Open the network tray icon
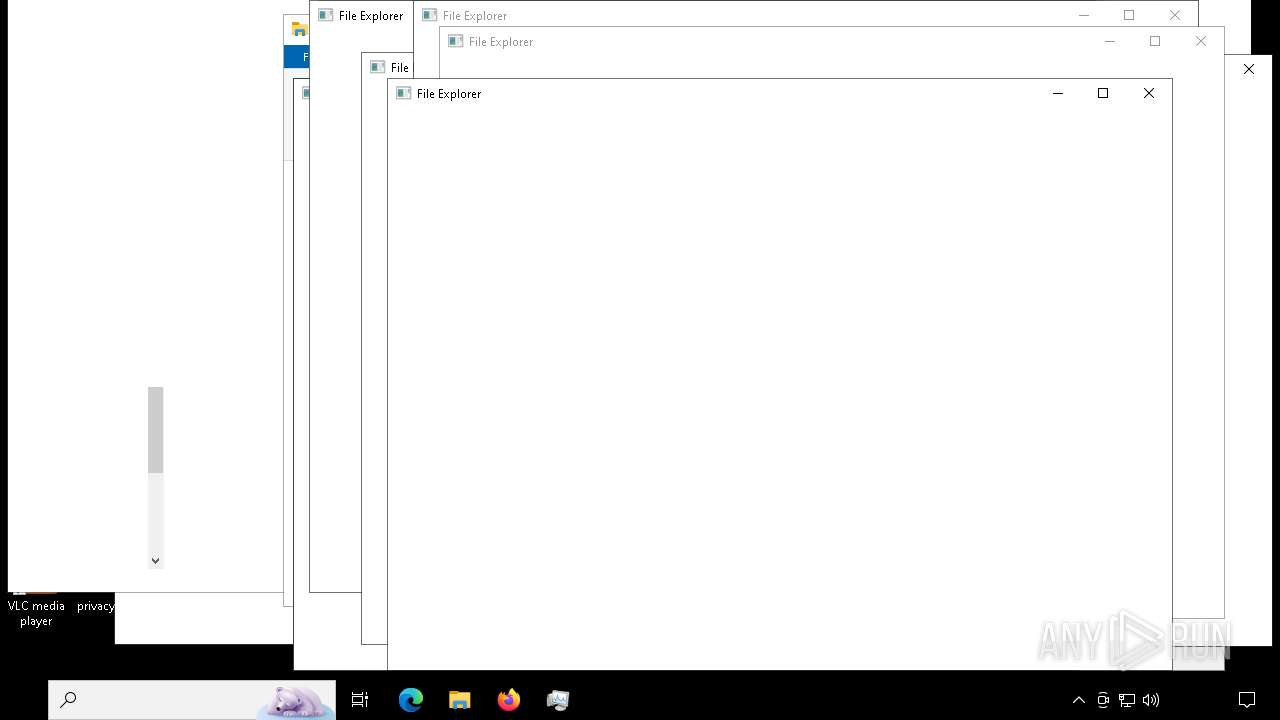Viewport: 1280px width, 720px height. 1127,700
